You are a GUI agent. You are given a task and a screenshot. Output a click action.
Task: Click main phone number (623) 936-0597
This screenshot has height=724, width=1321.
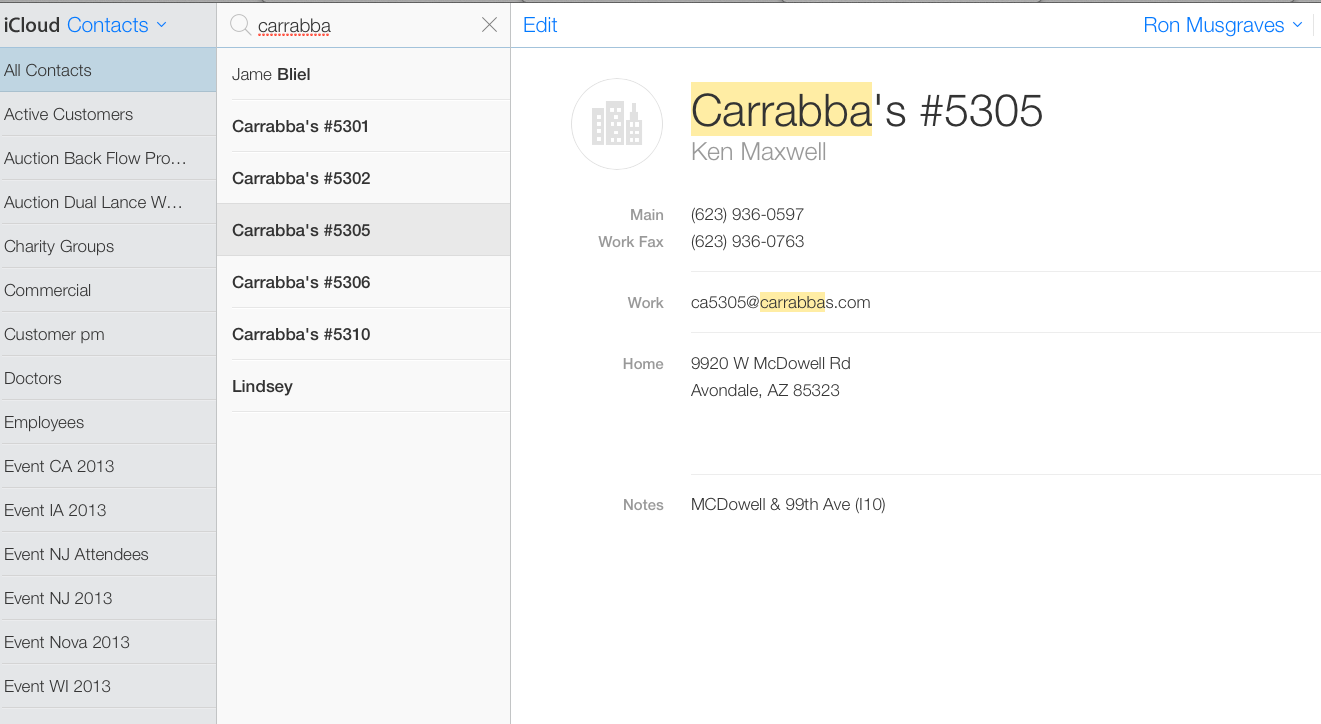[747, 214]
